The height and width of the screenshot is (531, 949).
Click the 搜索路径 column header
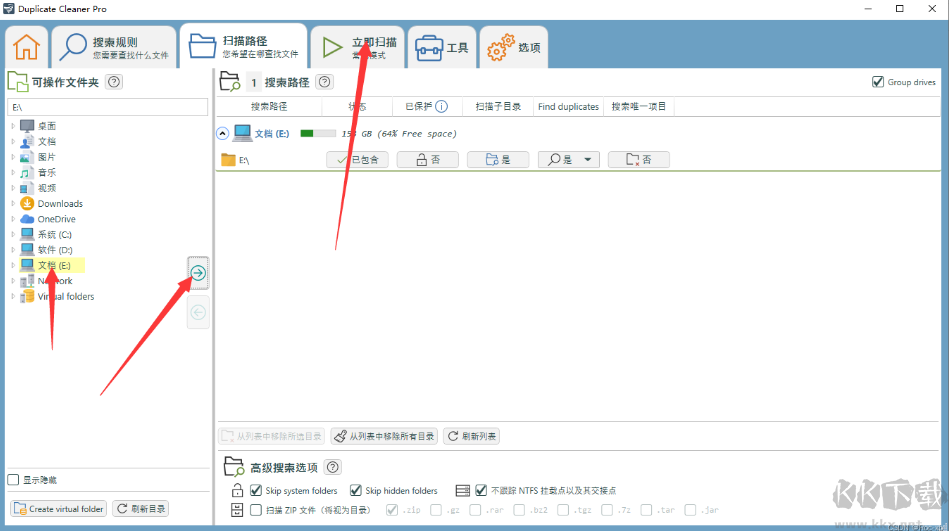tap(269, 107)
